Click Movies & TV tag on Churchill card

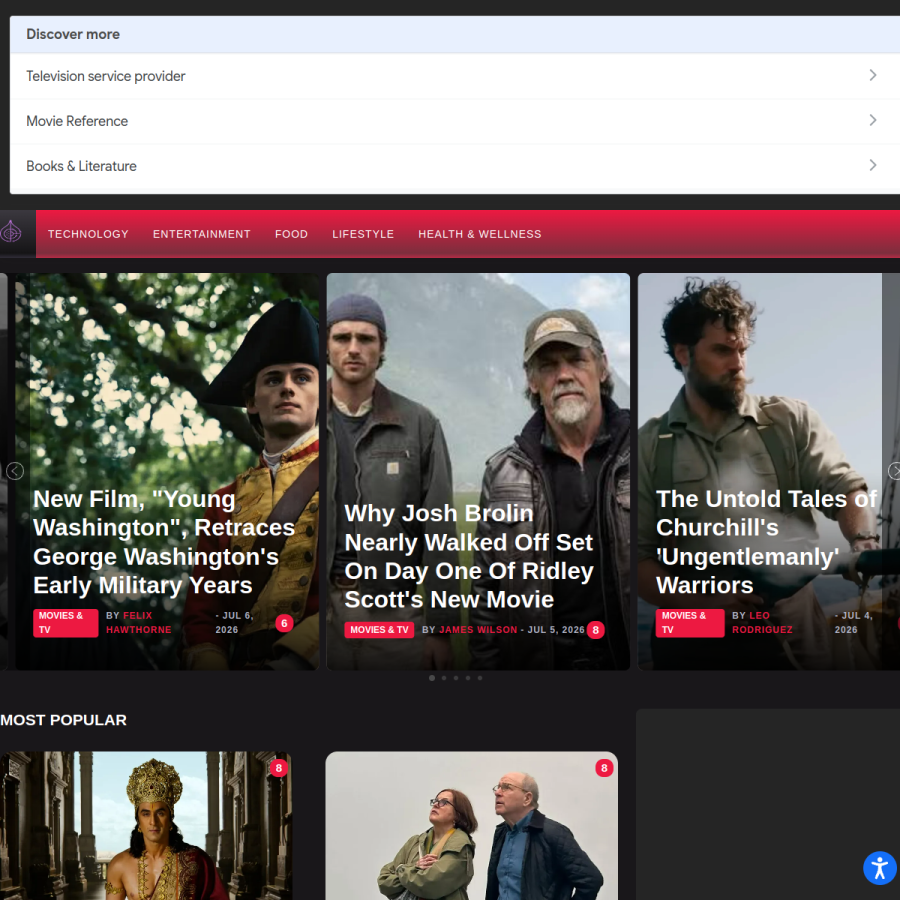pyautogui.click(x=690, y=623)
